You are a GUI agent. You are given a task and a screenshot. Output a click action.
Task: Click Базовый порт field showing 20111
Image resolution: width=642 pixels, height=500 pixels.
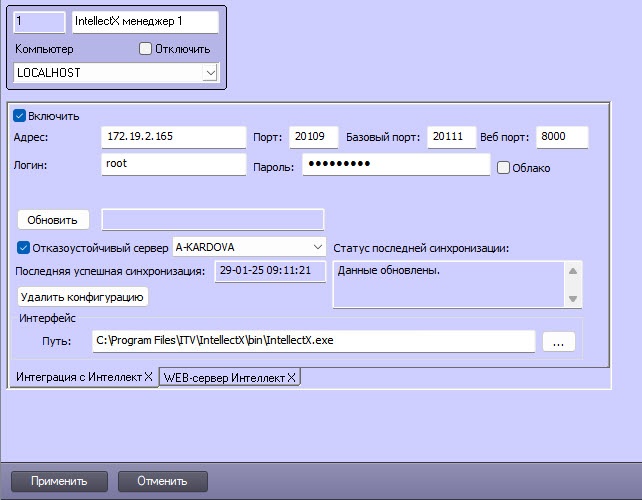click(452, 137)
